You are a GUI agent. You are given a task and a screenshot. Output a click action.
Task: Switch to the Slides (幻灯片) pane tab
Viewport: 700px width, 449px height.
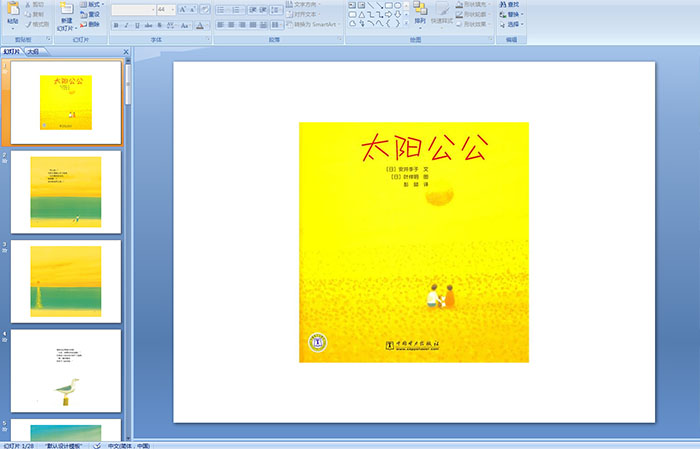[x=12, y=52]
